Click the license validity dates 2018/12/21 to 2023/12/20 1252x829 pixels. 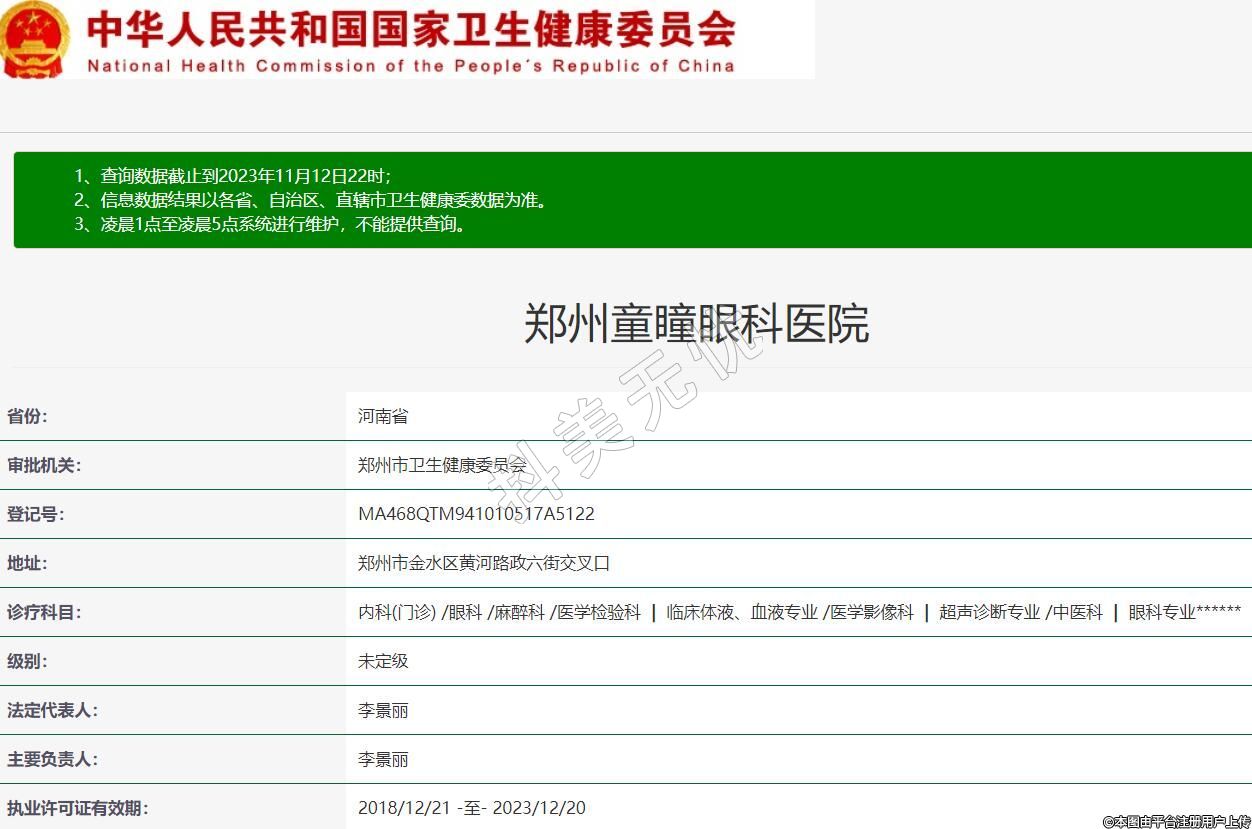click(471, 808)
